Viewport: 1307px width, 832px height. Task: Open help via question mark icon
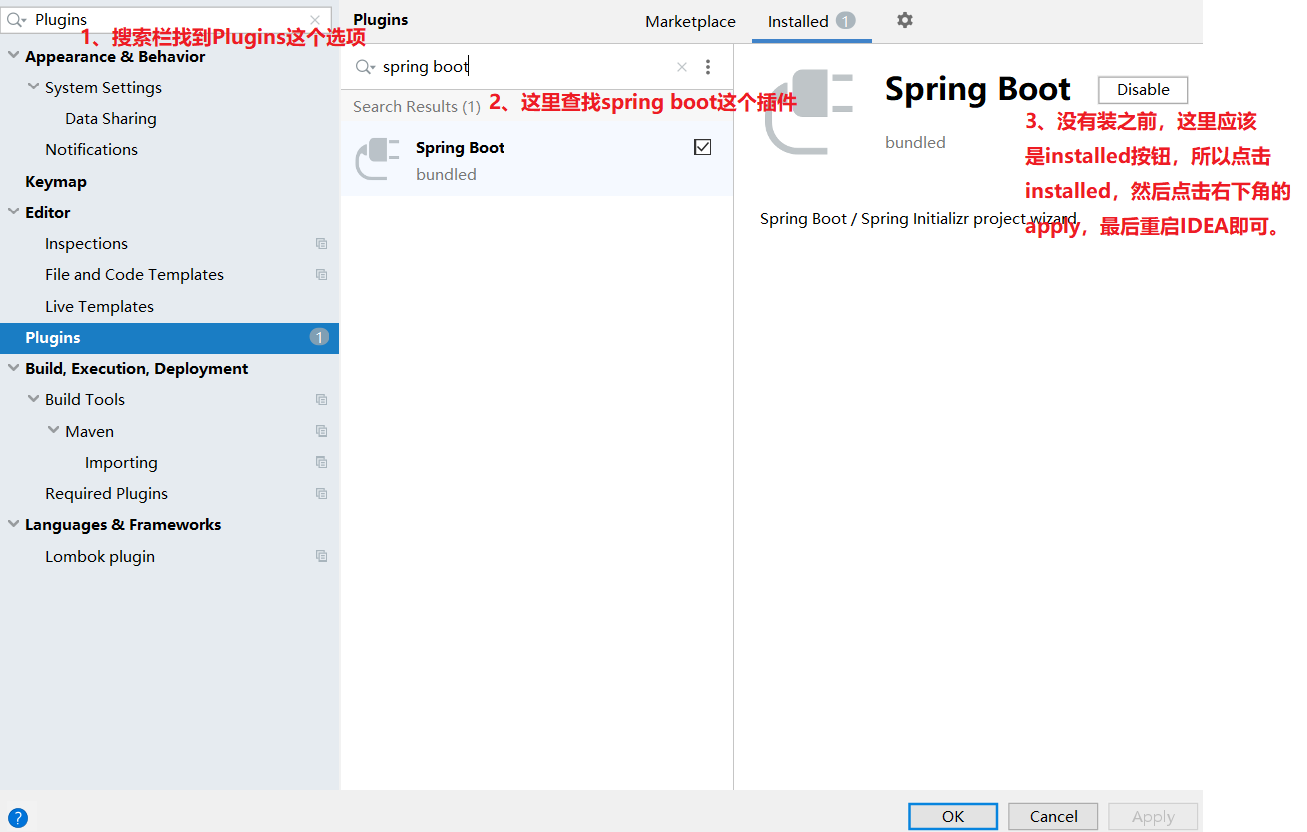point(18,817)
